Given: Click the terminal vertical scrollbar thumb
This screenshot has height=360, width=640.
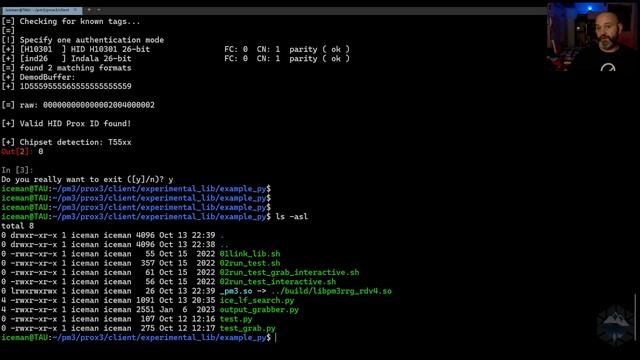Looking at the screenshot, I should 635,317.
